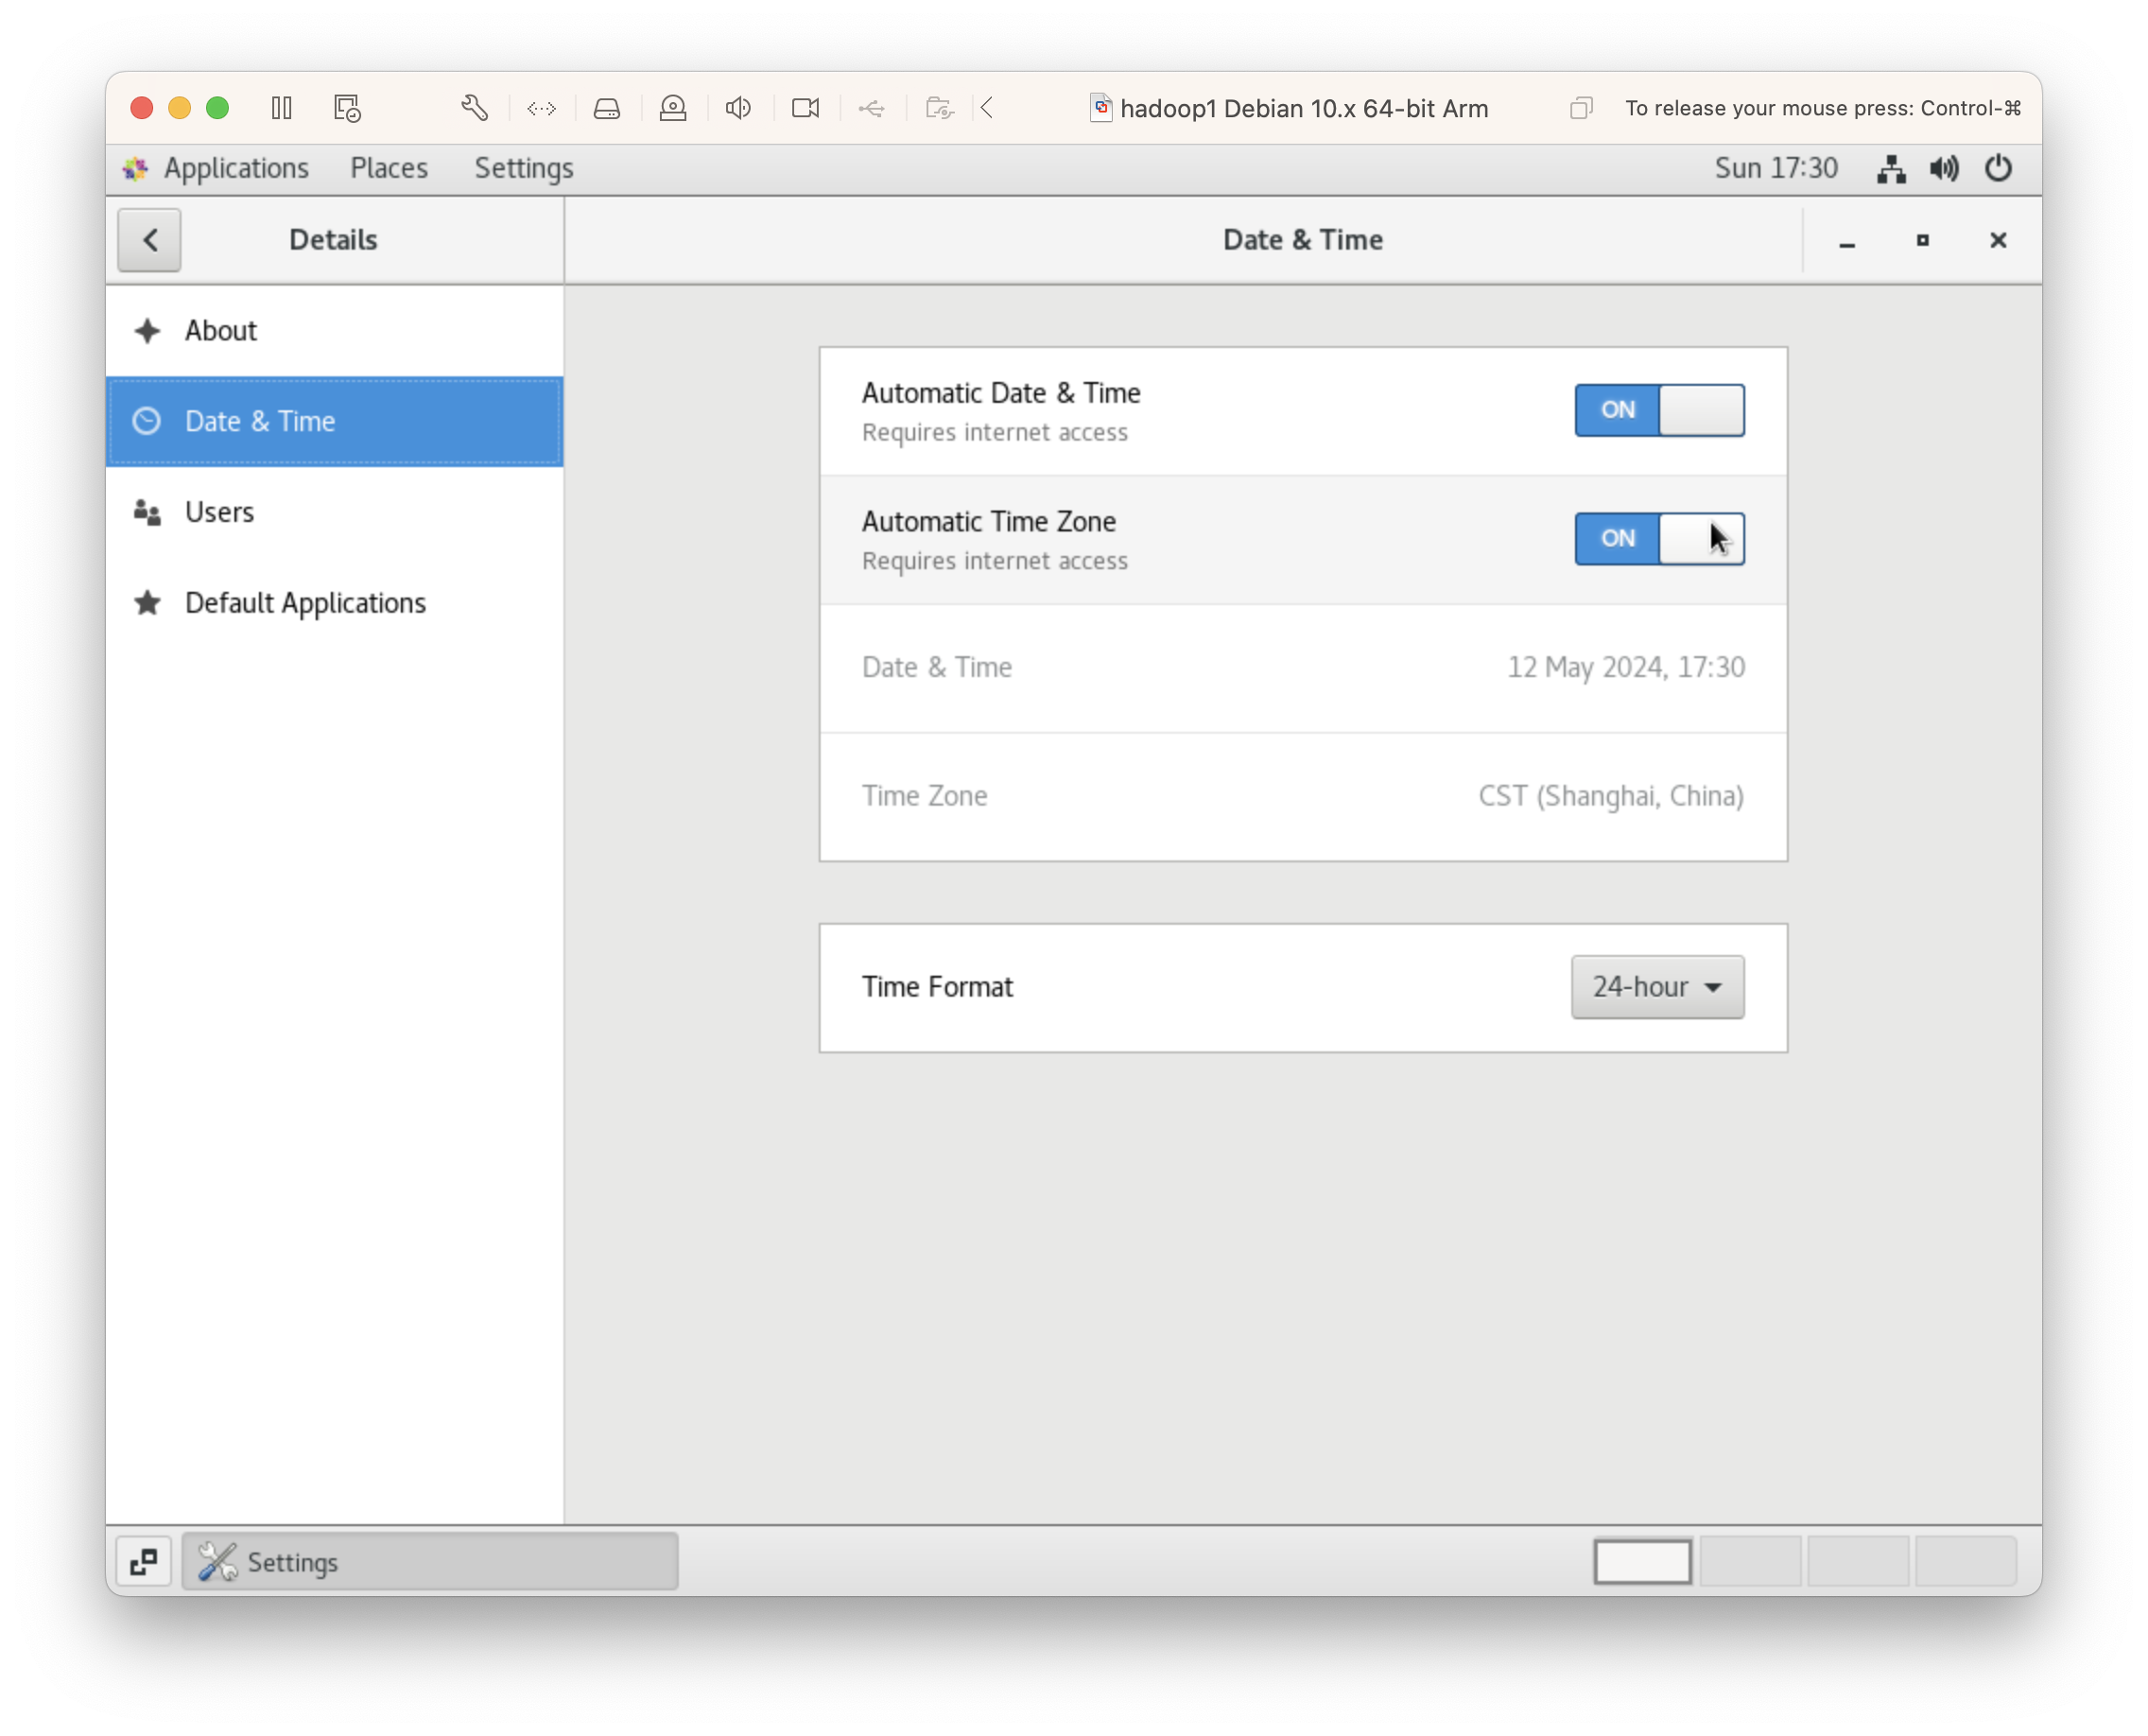Maximize the Settings window
The image size is (2148, 1736).
click(x=1922, y=241)
